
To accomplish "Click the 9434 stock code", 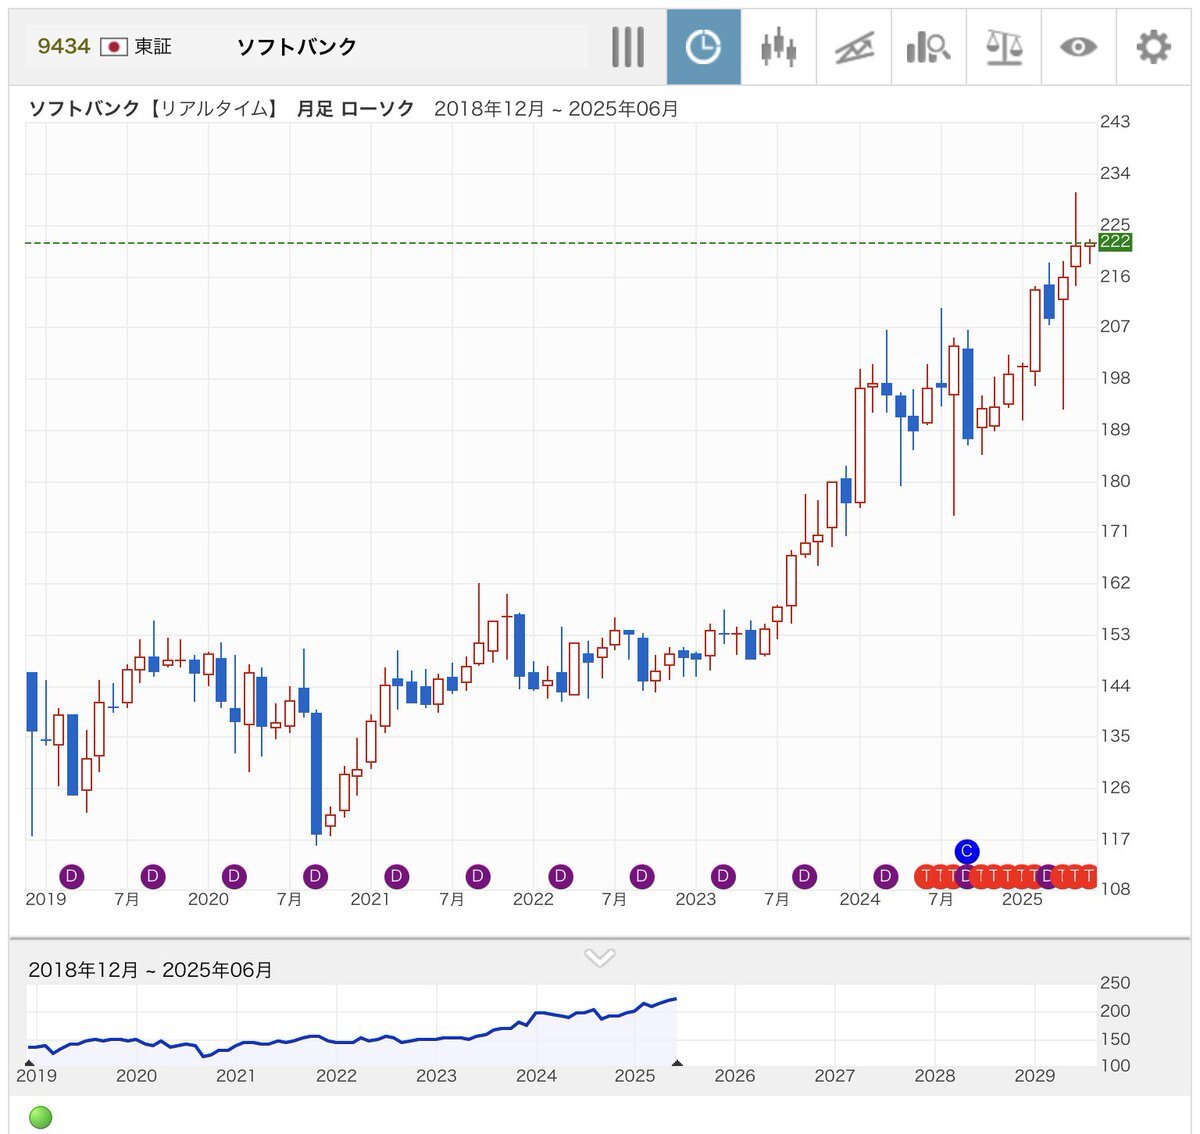I will tap(64, 47).
